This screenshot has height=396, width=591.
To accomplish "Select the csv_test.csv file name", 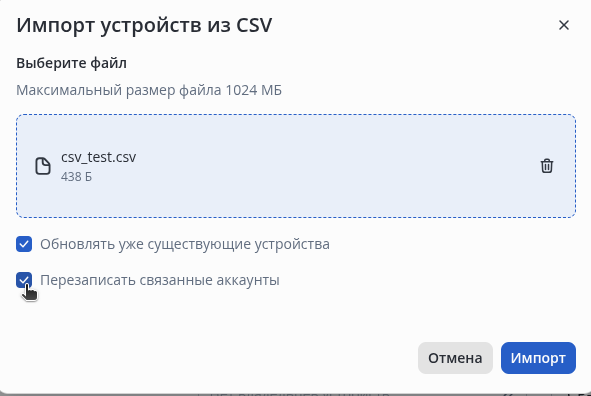I will click(98, 157).
